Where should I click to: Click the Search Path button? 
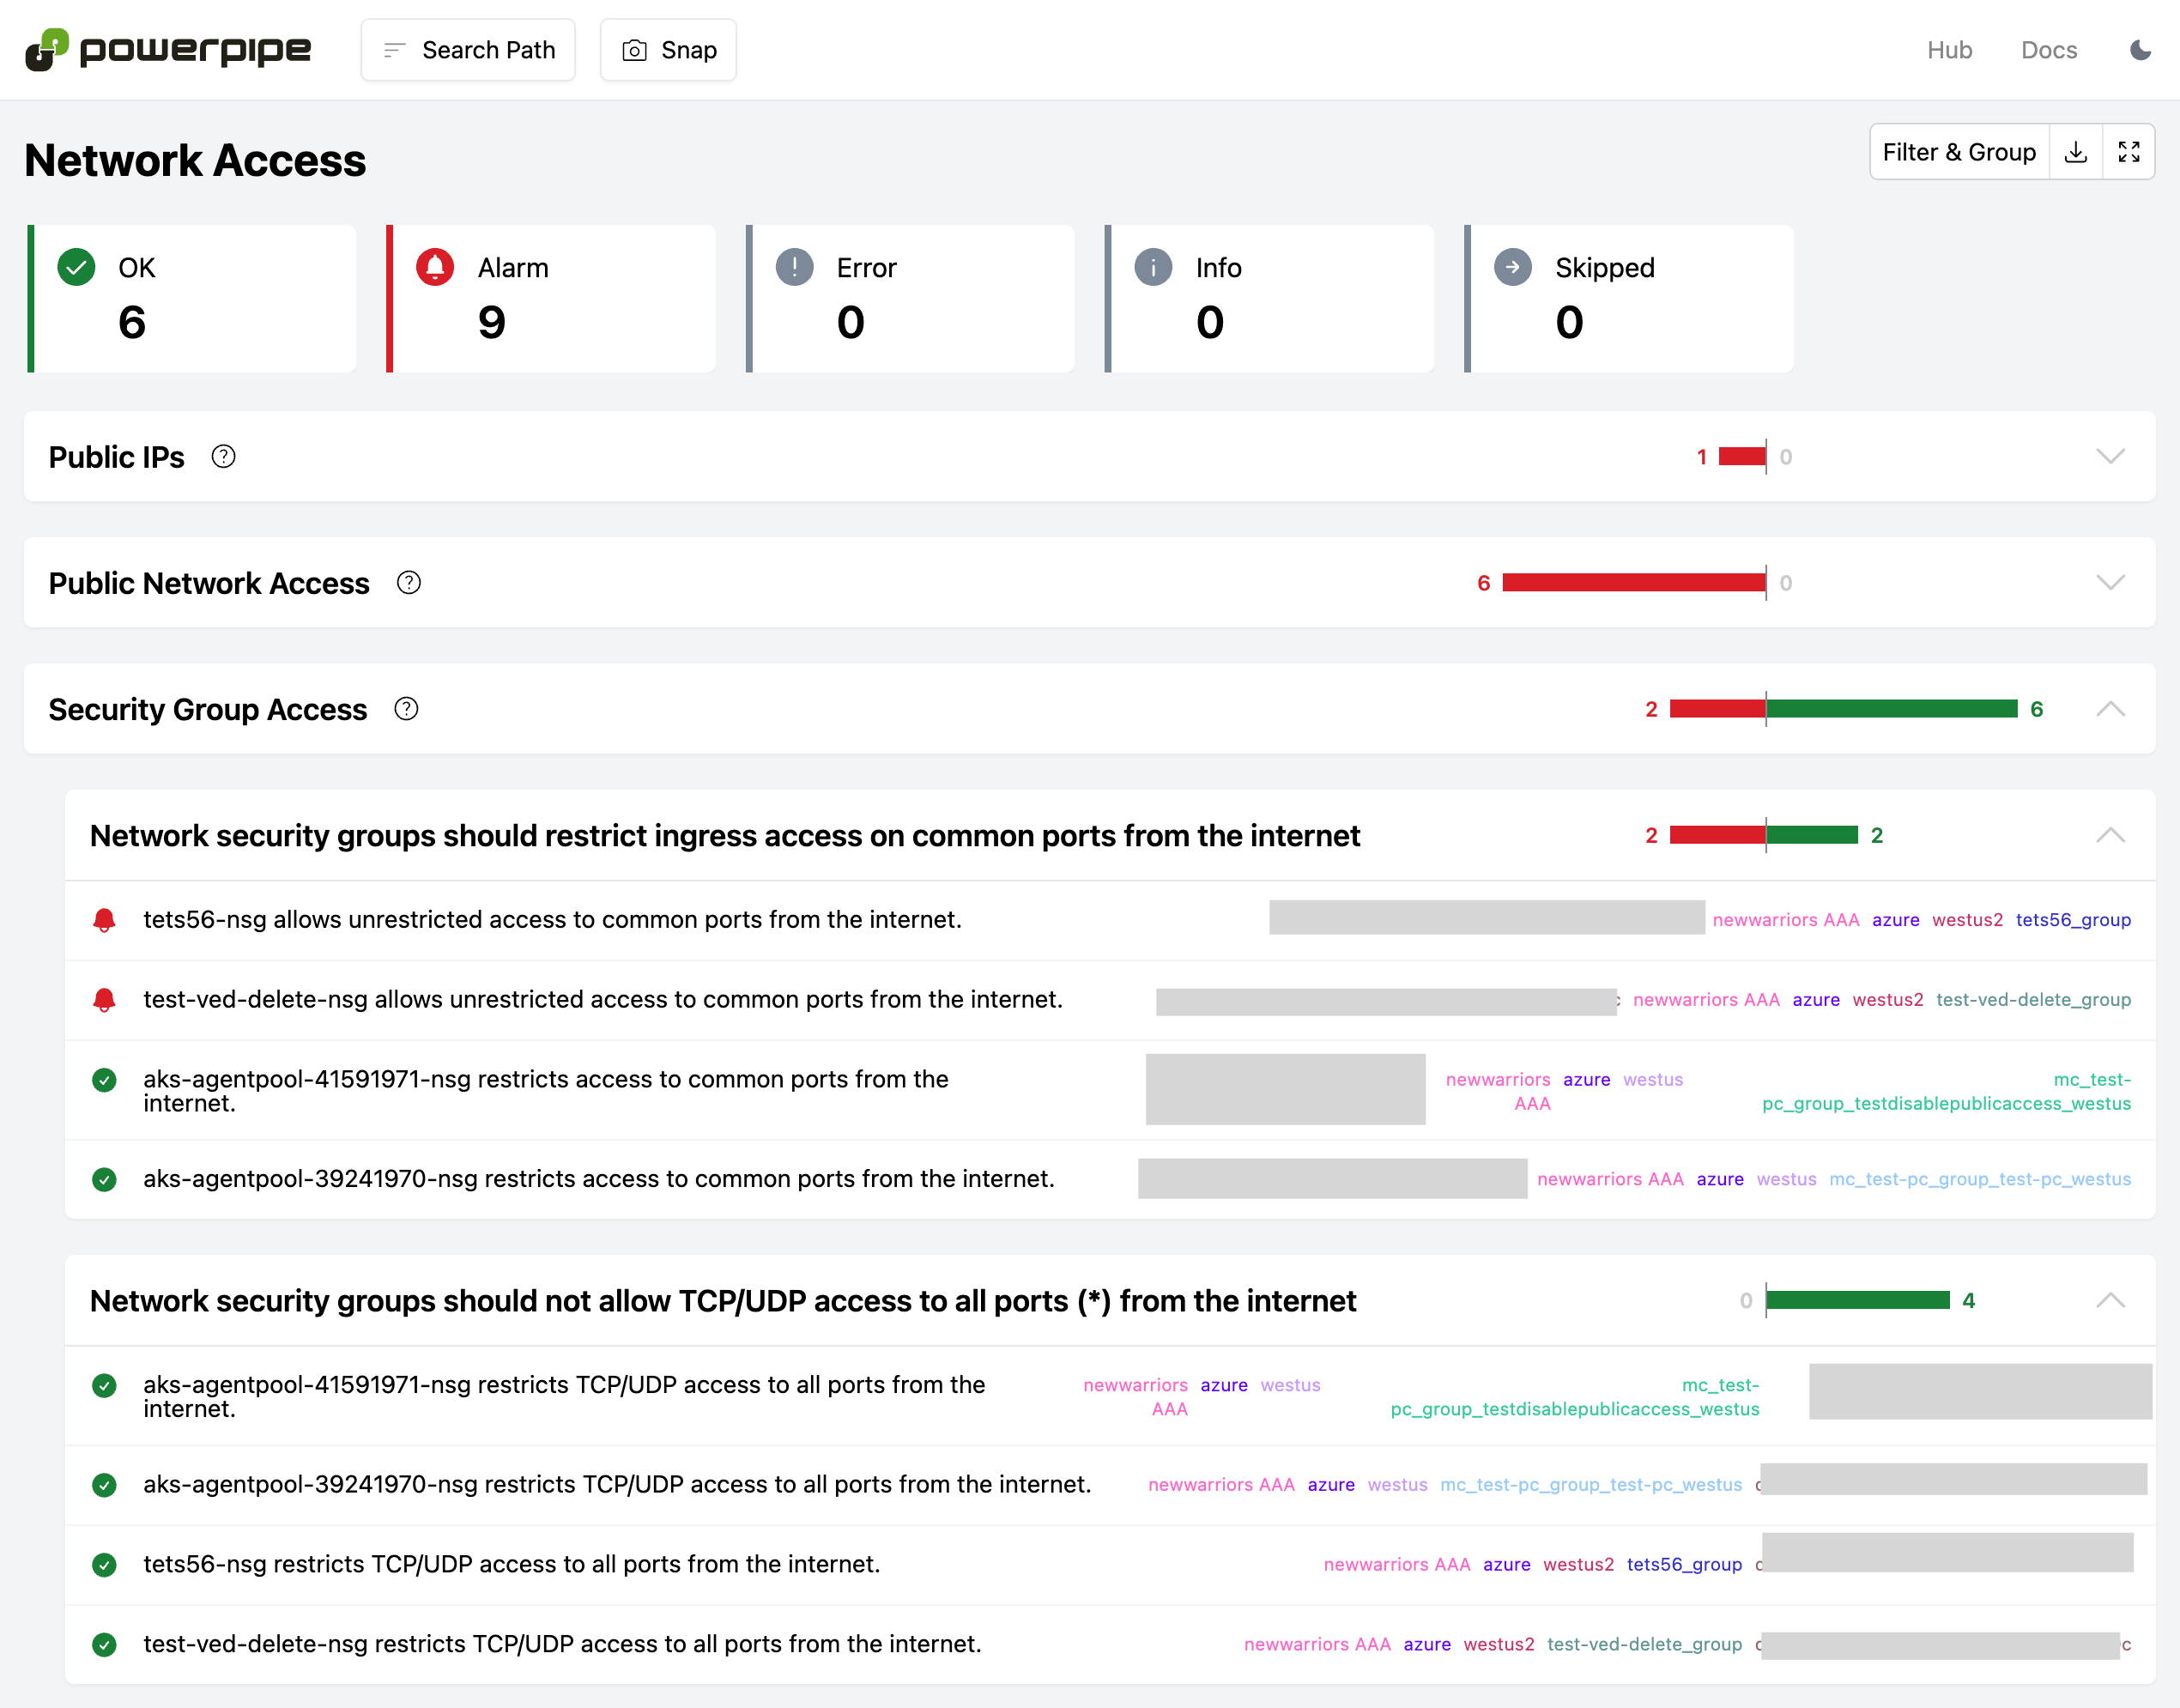pos(468,50)
